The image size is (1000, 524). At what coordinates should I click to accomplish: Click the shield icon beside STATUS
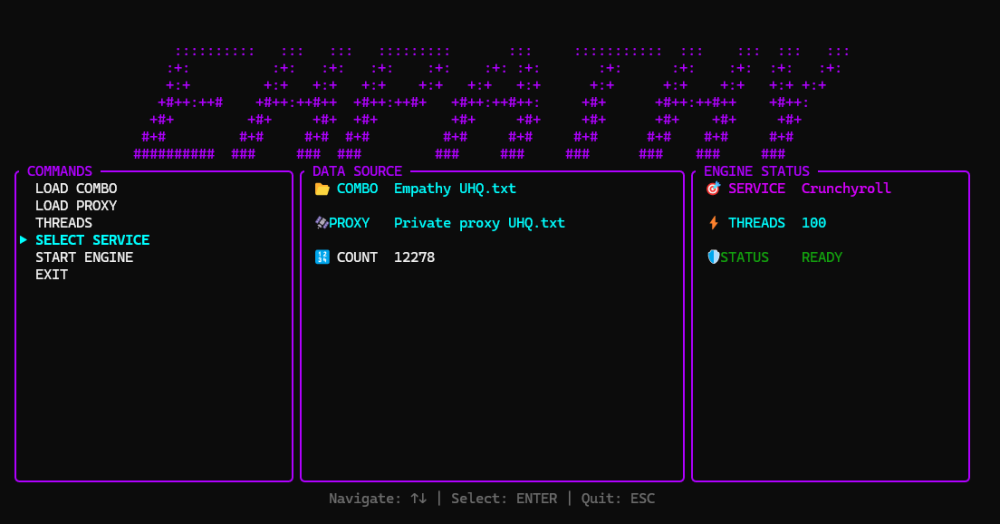[x=714, y=257]
